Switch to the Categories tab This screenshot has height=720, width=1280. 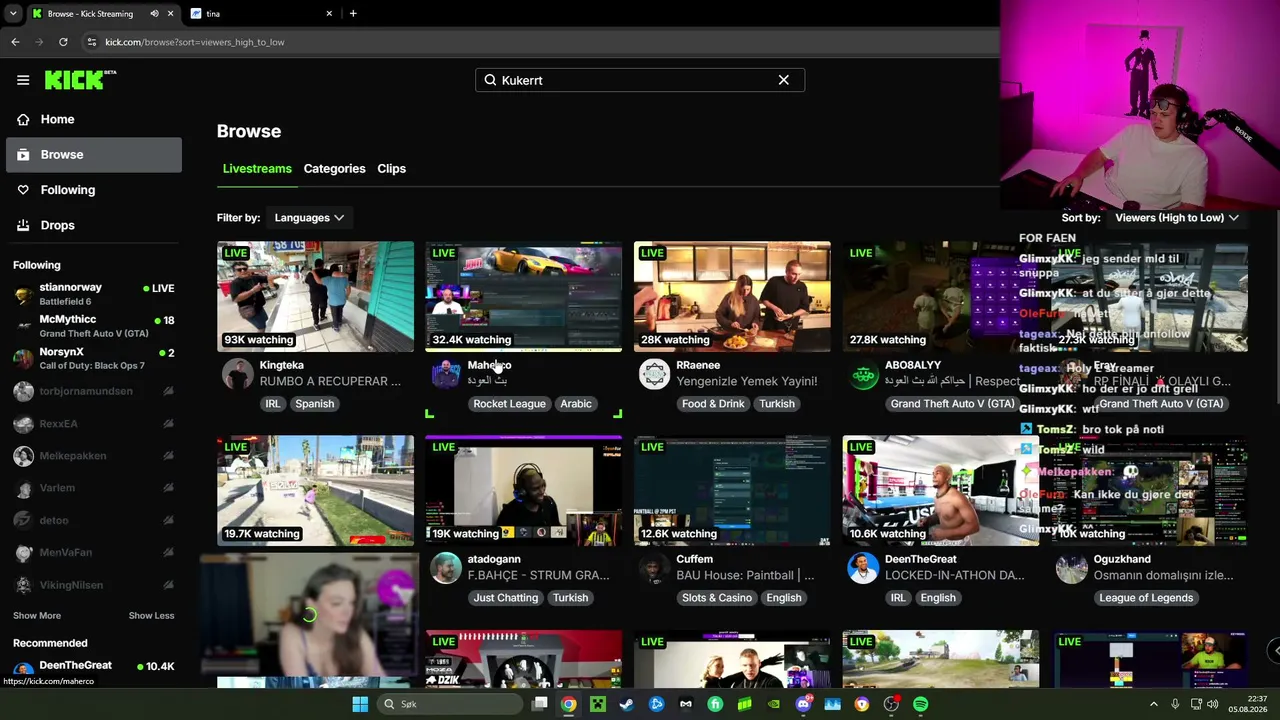[x=334, y=169]
